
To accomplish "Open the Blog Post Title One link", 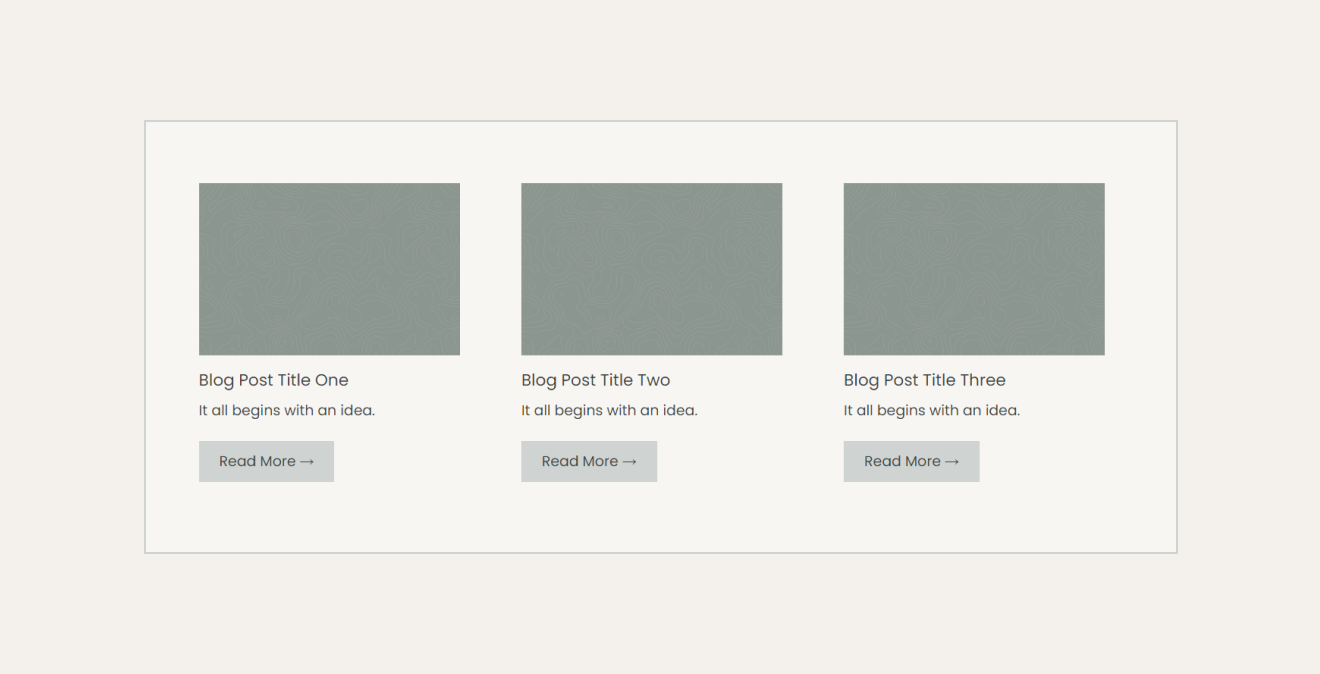I will pos(273,380).
